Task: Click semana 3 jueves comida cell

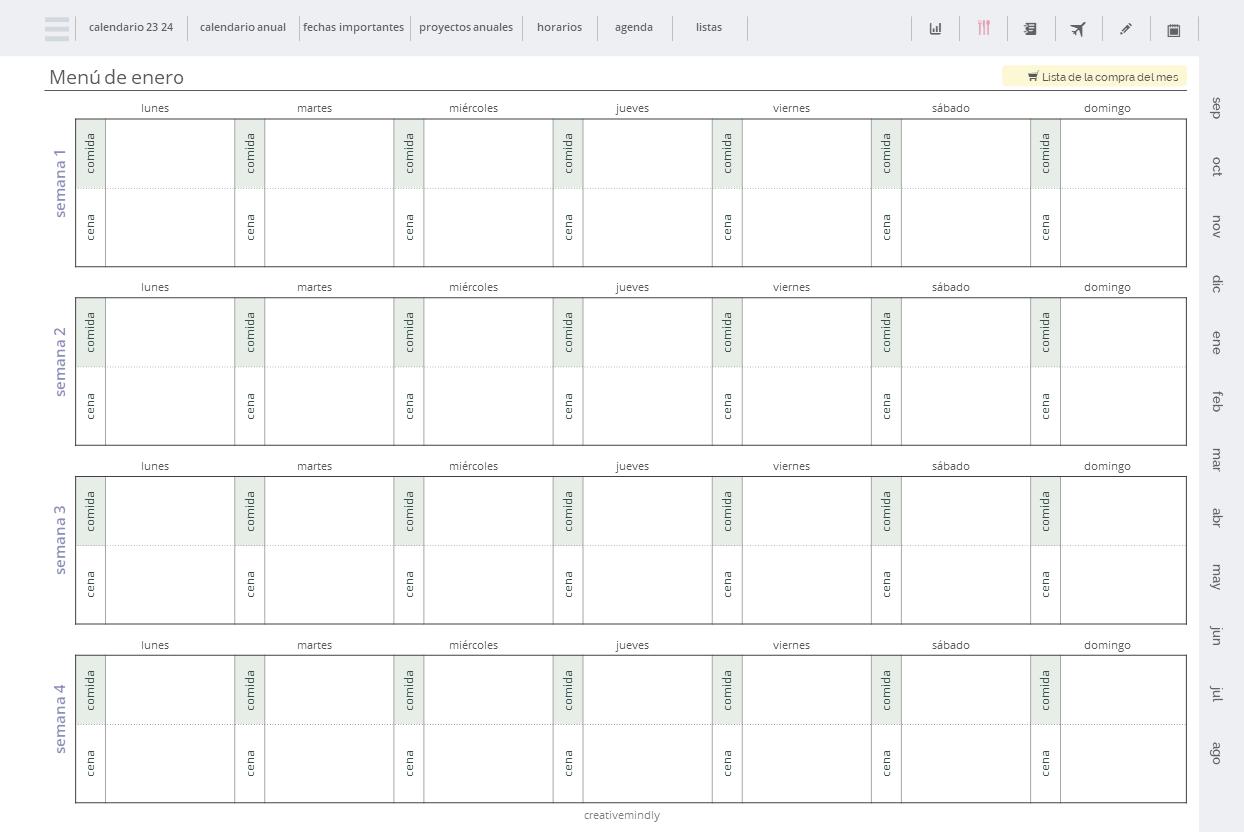Action: (x=647, y=511)
